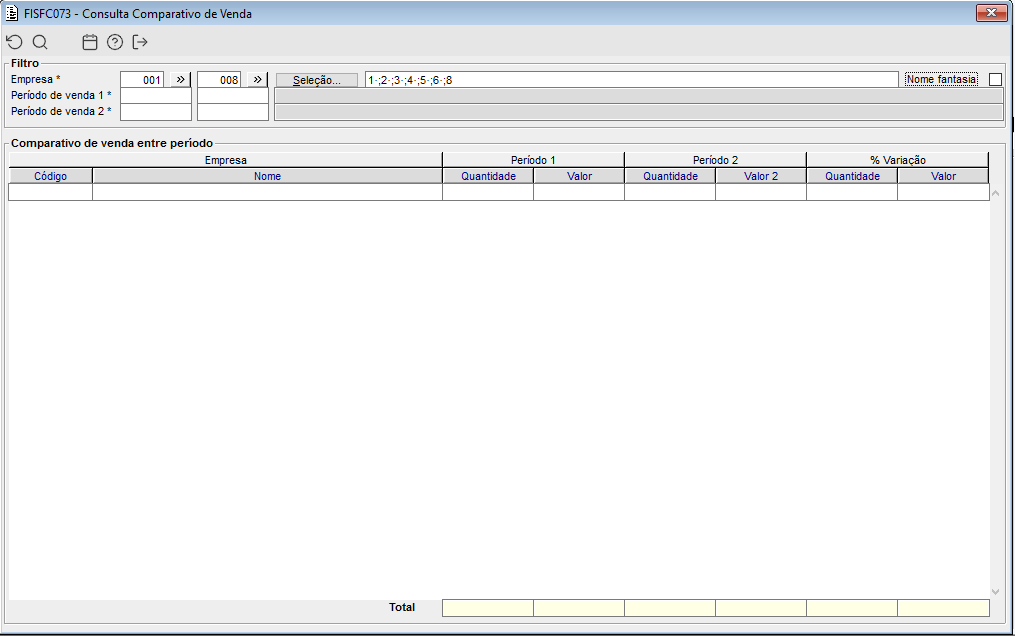
Task: Click the Valor 2 column header
Action: pos(761,176)
